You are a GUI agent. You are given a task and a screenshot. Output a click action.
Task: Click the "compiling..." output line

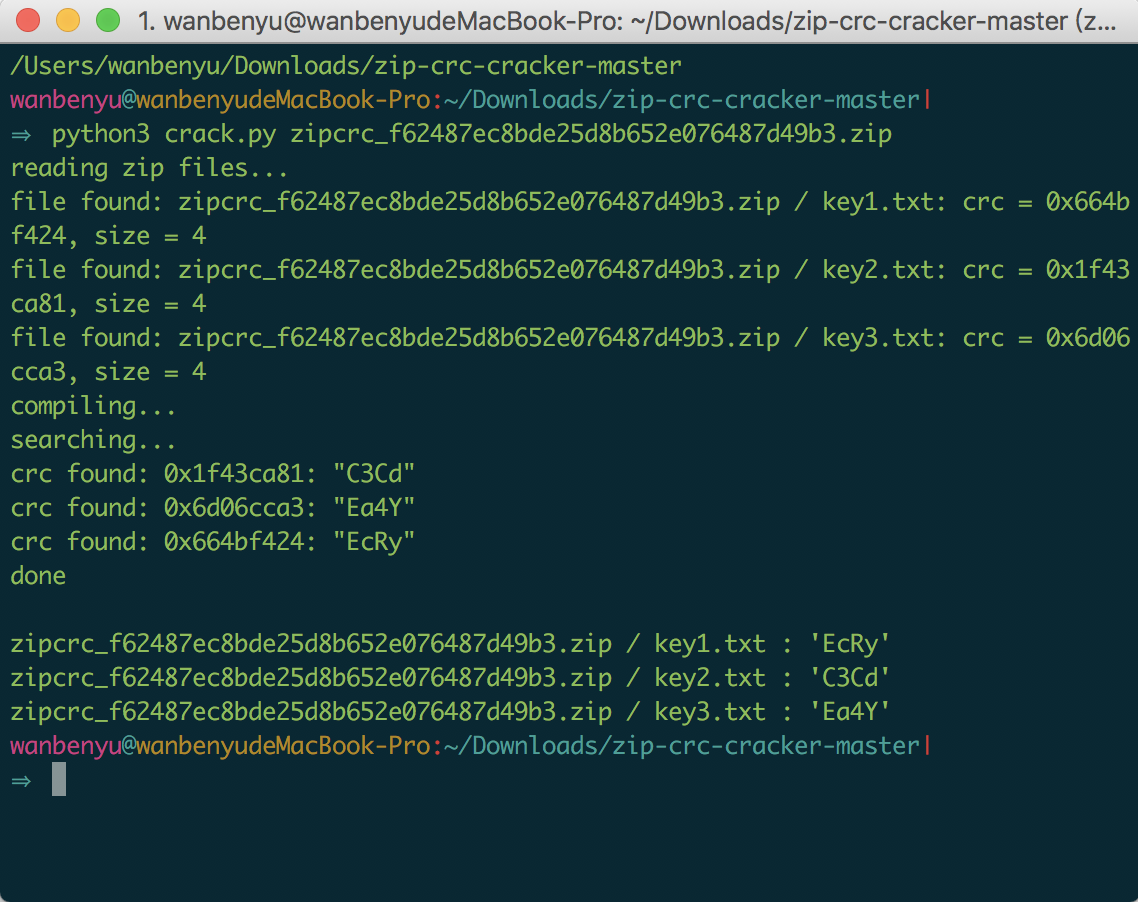point(94,406)
